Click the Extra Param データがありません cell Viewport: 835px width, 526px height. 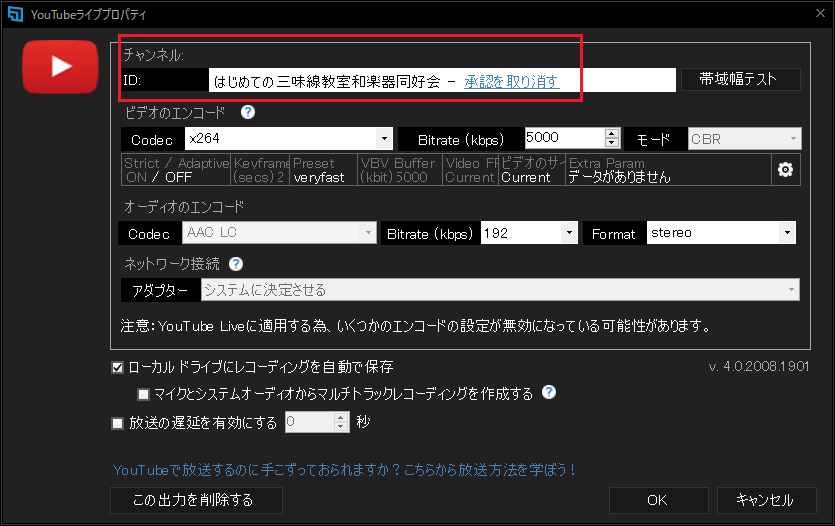coord(668,170)
